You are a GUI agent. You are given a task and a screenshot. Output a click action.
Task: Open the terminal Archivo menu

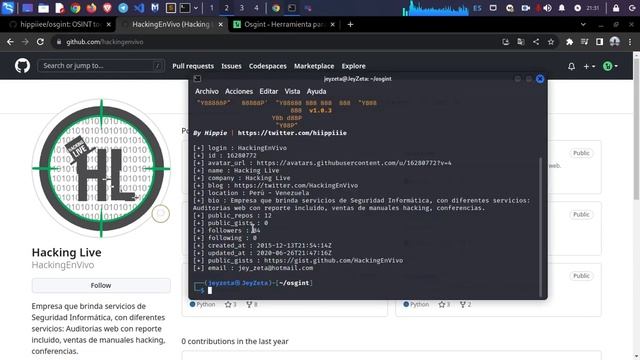pyautogui.click(x=207, y=91)
